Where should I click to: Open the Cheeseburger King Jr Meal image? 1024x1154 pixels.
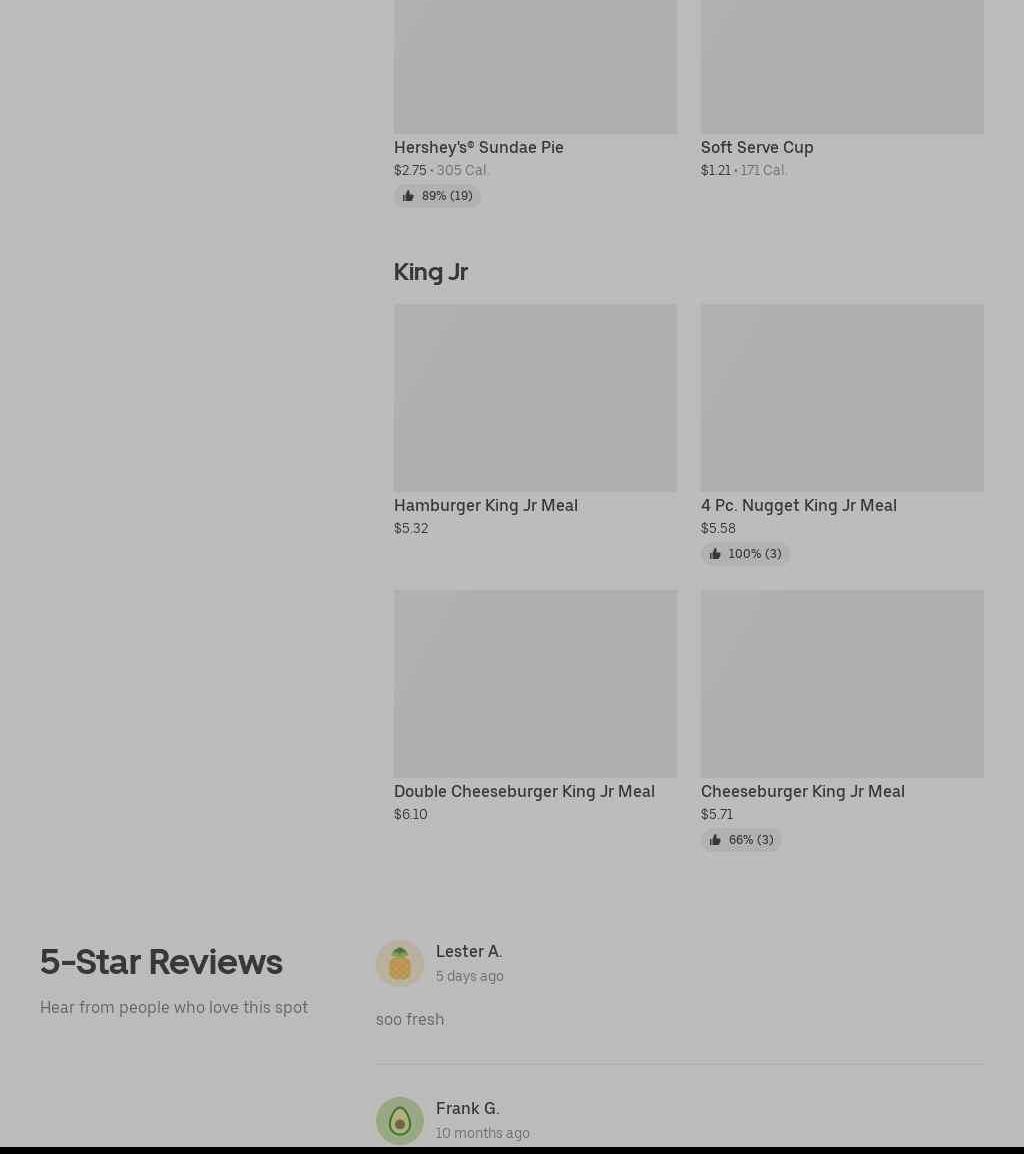(842, 684)
